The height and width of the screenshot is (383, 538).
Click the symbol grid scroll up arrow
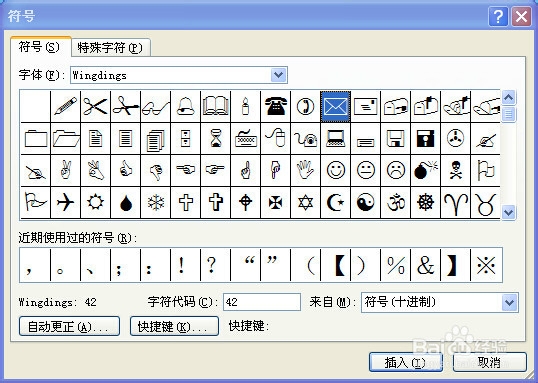pos(508,98)
